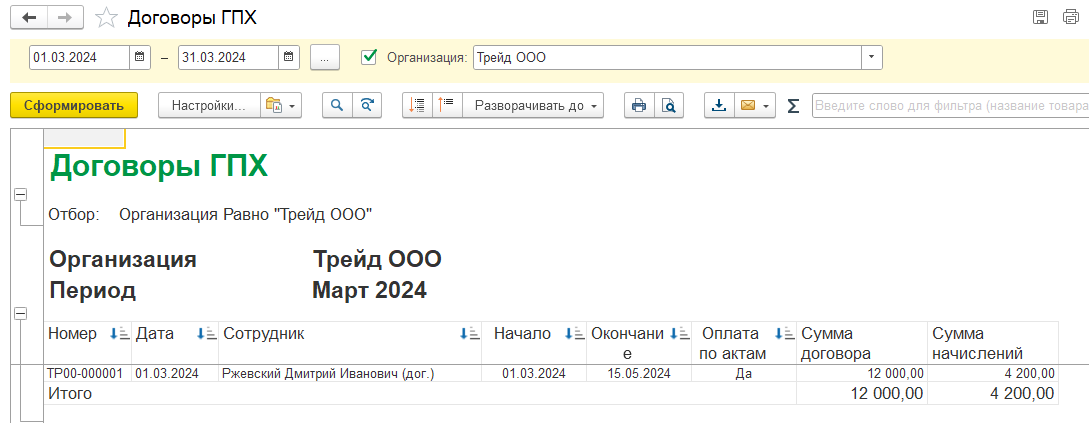This screenshot has width=1089, height=423.
Task: Select Ржевский Дмитрий Иванович (дог.) cell
Action: coord(349,373)
